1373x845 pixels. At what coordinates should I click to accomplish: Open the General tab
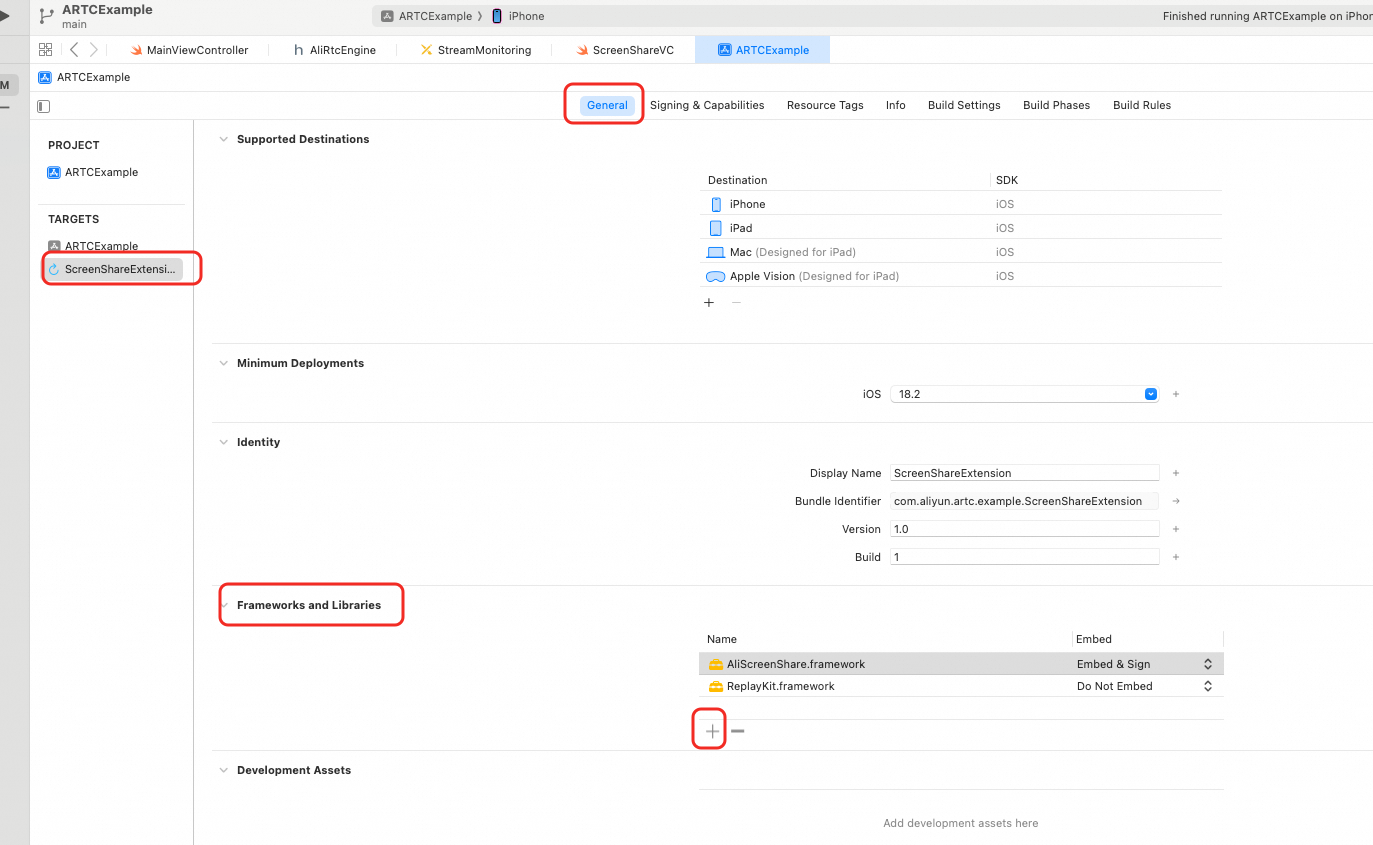point(607,105)
